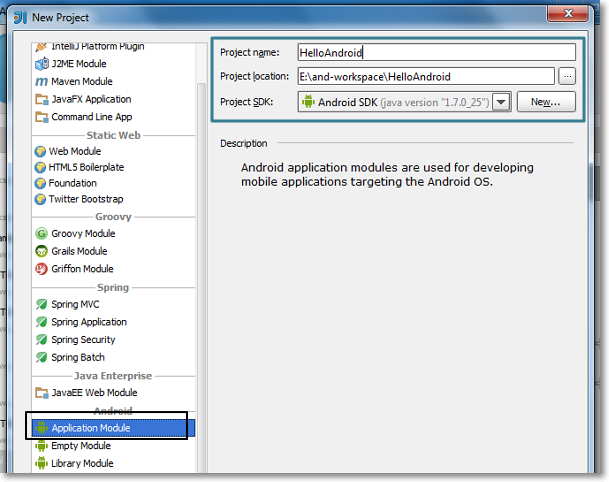Select Twitter Bootstrap project type

pos(86,199)
